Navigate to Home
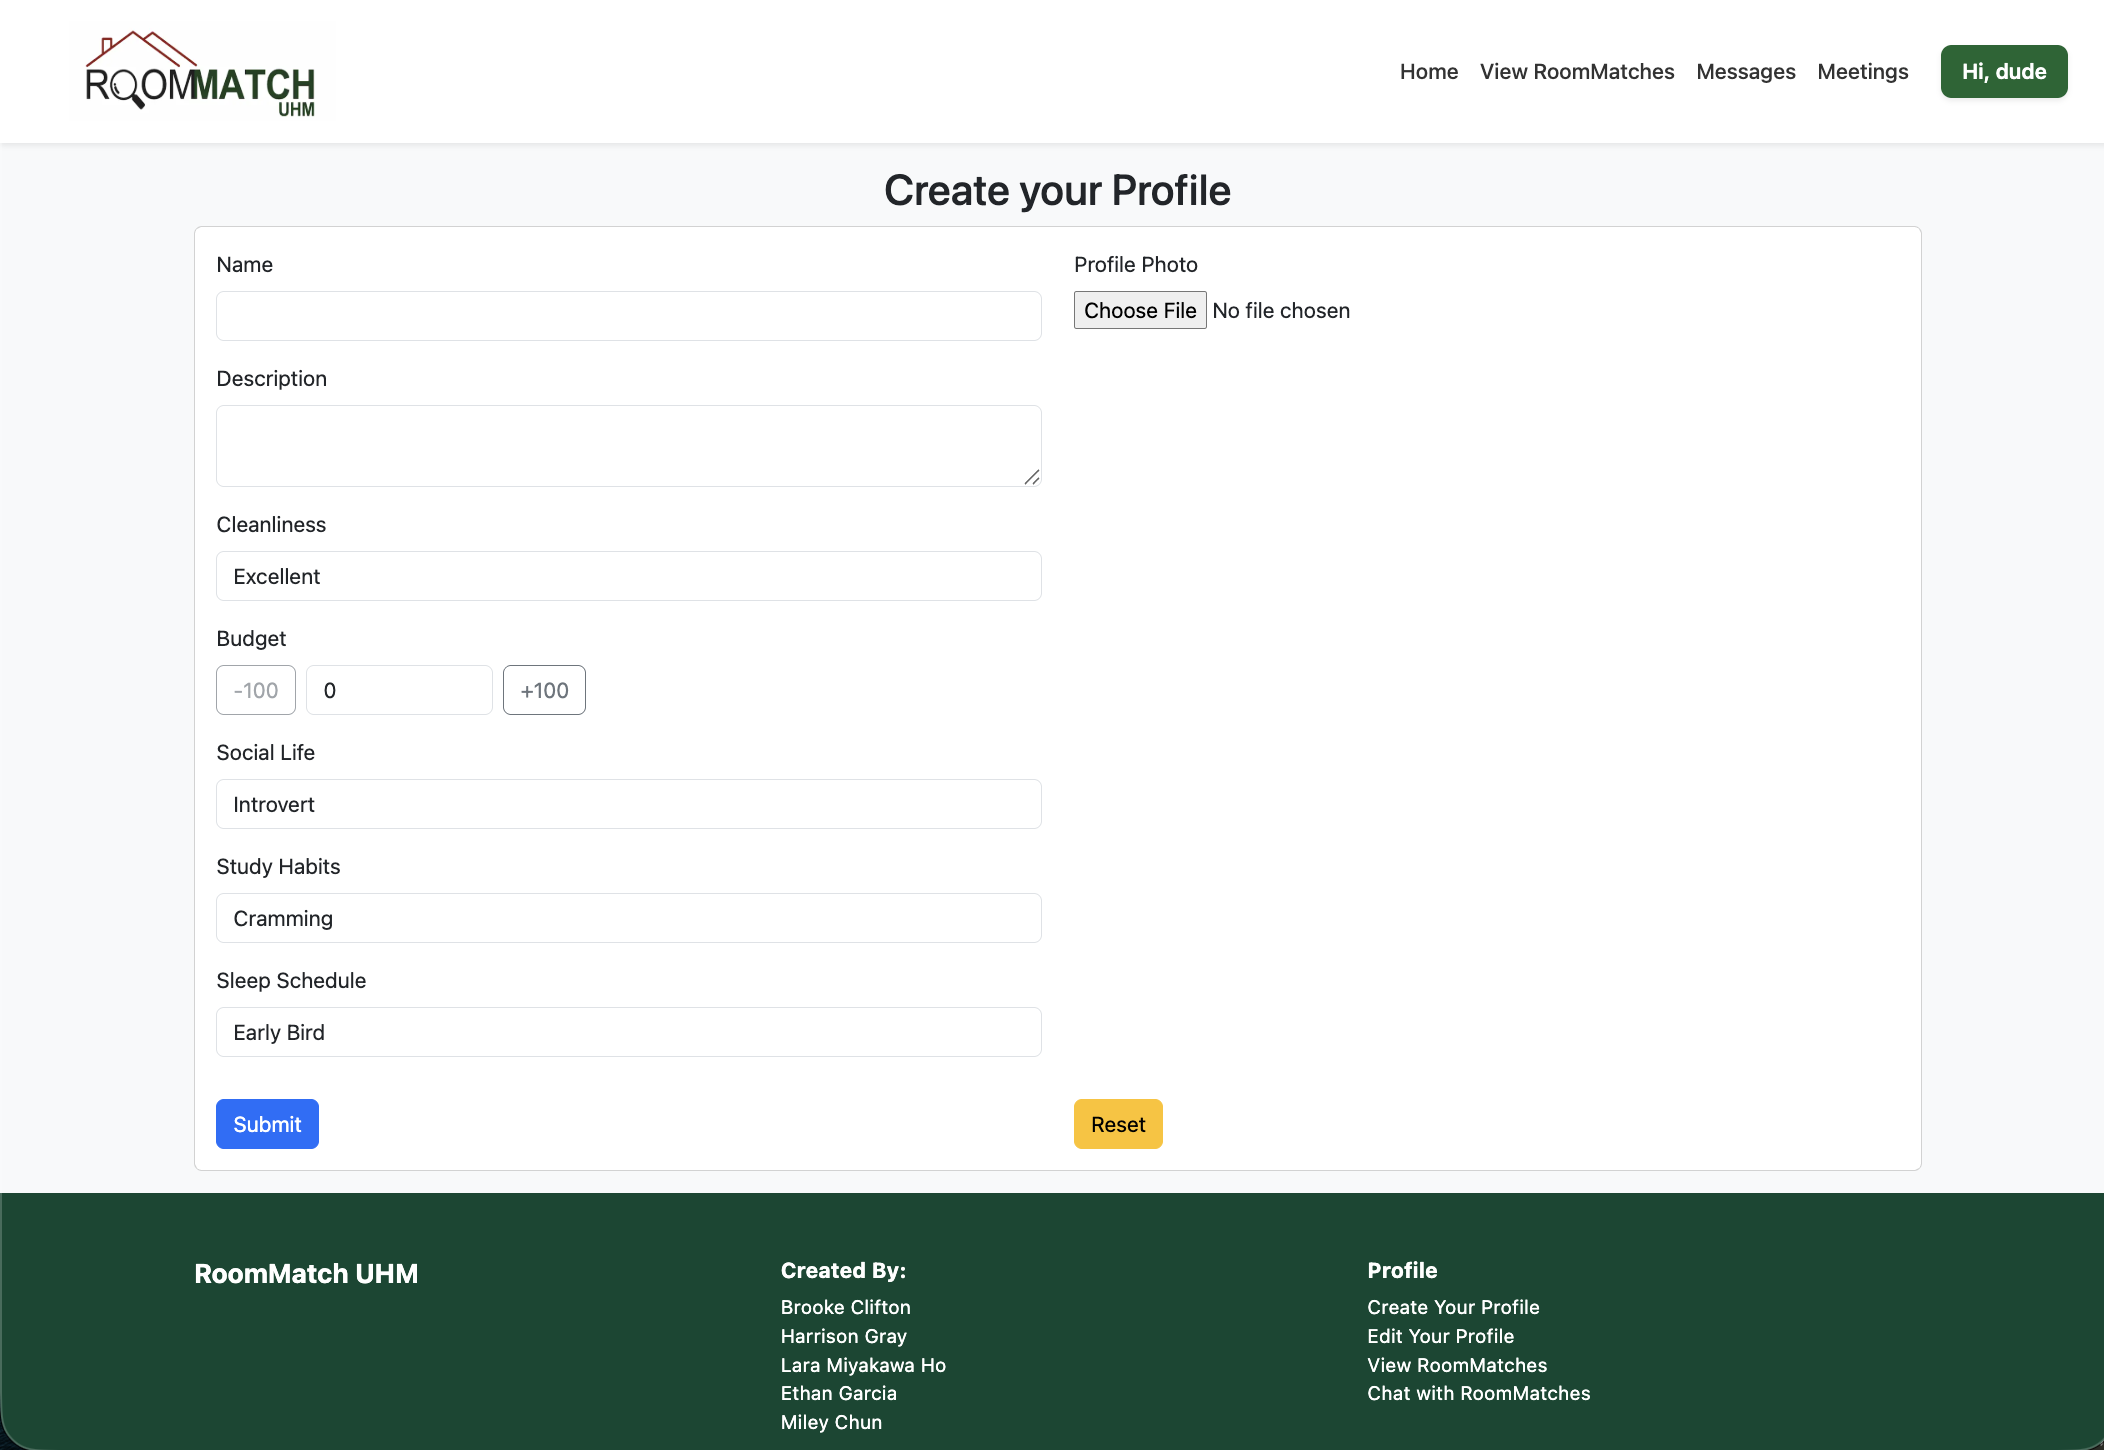This screenshot has width=2104, height=1450. (1428, 71)
